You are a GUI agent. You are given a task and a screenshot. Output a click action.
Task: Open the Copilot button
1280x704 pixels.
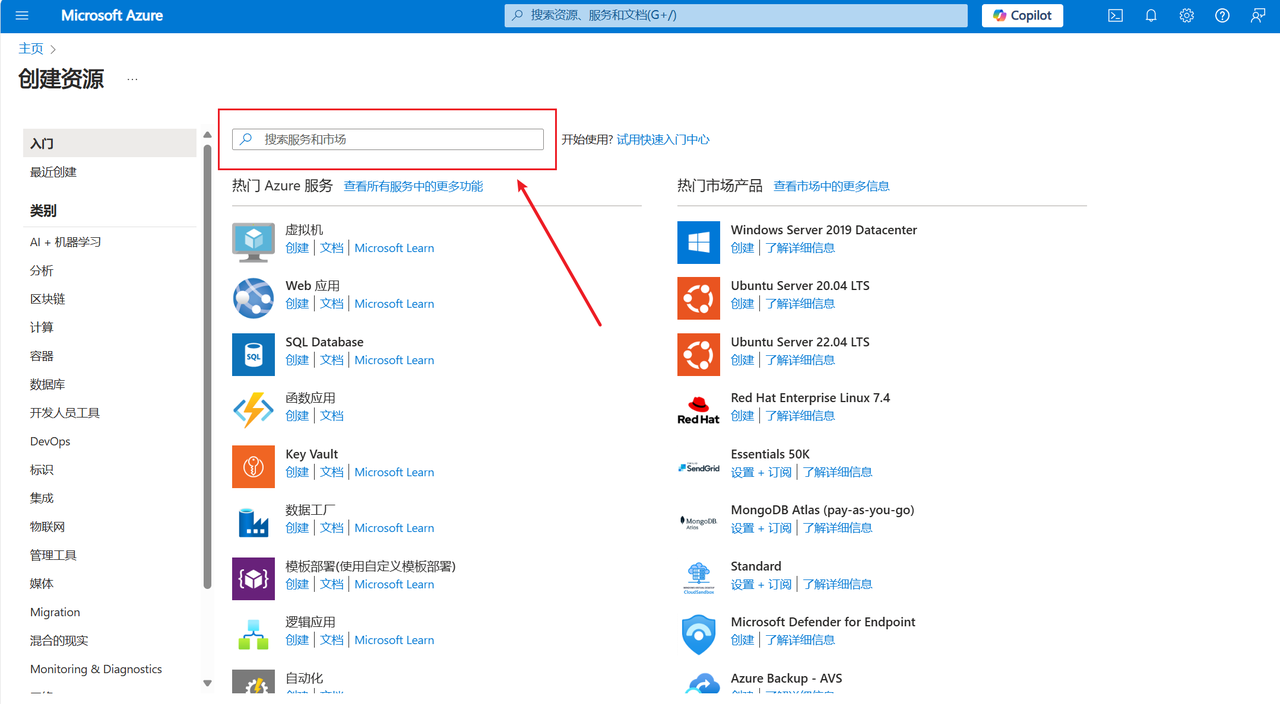1022,16
